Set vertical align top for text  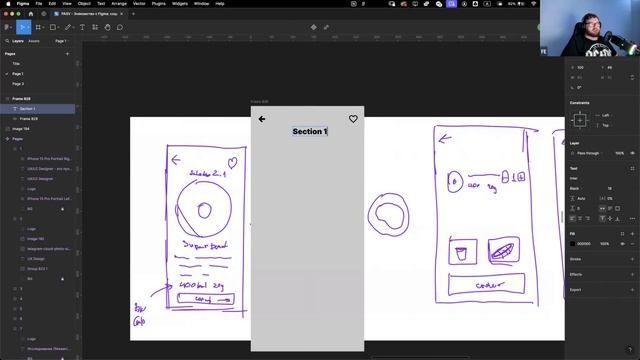tap(602, 219)
